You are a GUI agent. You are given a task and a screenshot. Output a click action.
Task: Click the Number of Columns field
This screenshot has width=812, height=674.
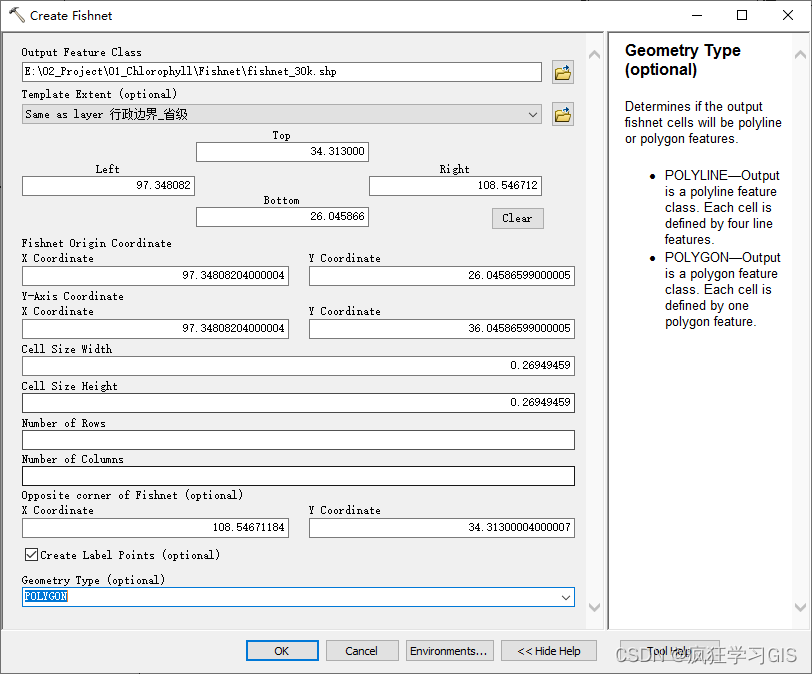coord(298,476)
